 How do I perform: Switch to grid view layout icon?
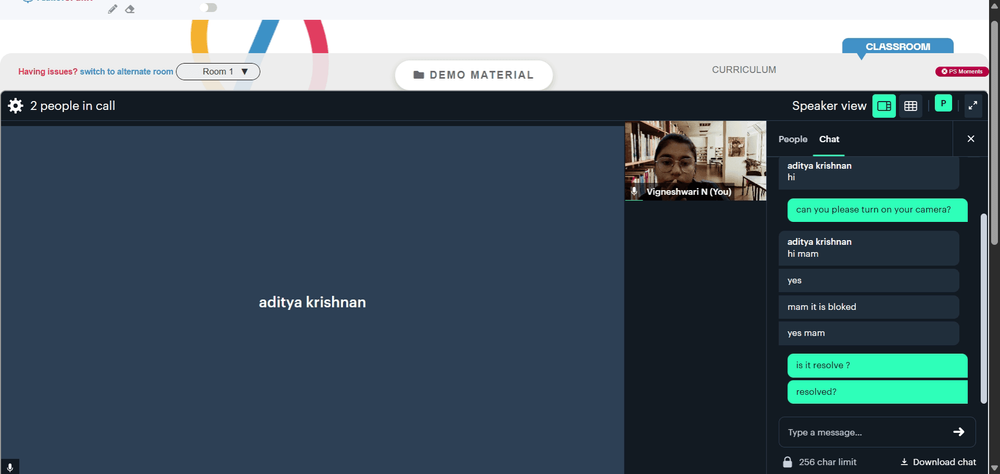click(x=911, y=106)
